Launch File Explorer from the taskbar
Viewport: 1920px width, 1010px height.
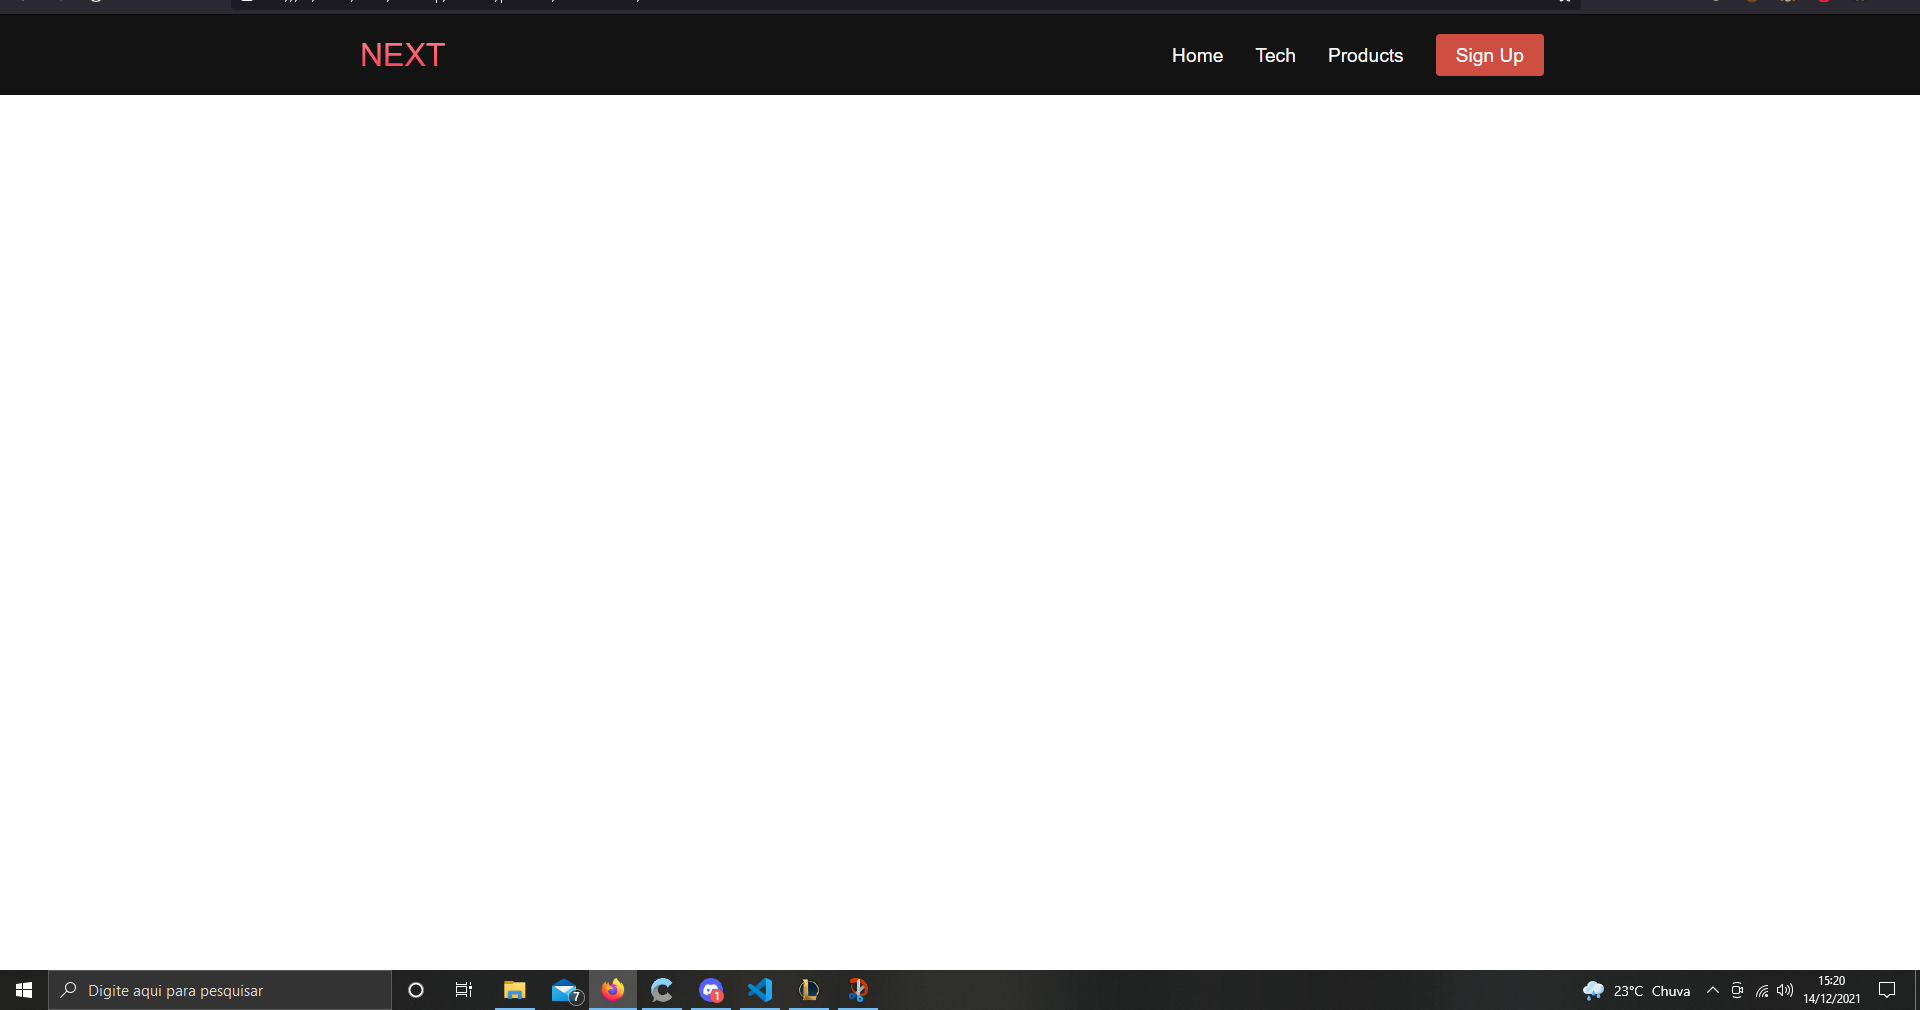[514, 990]
